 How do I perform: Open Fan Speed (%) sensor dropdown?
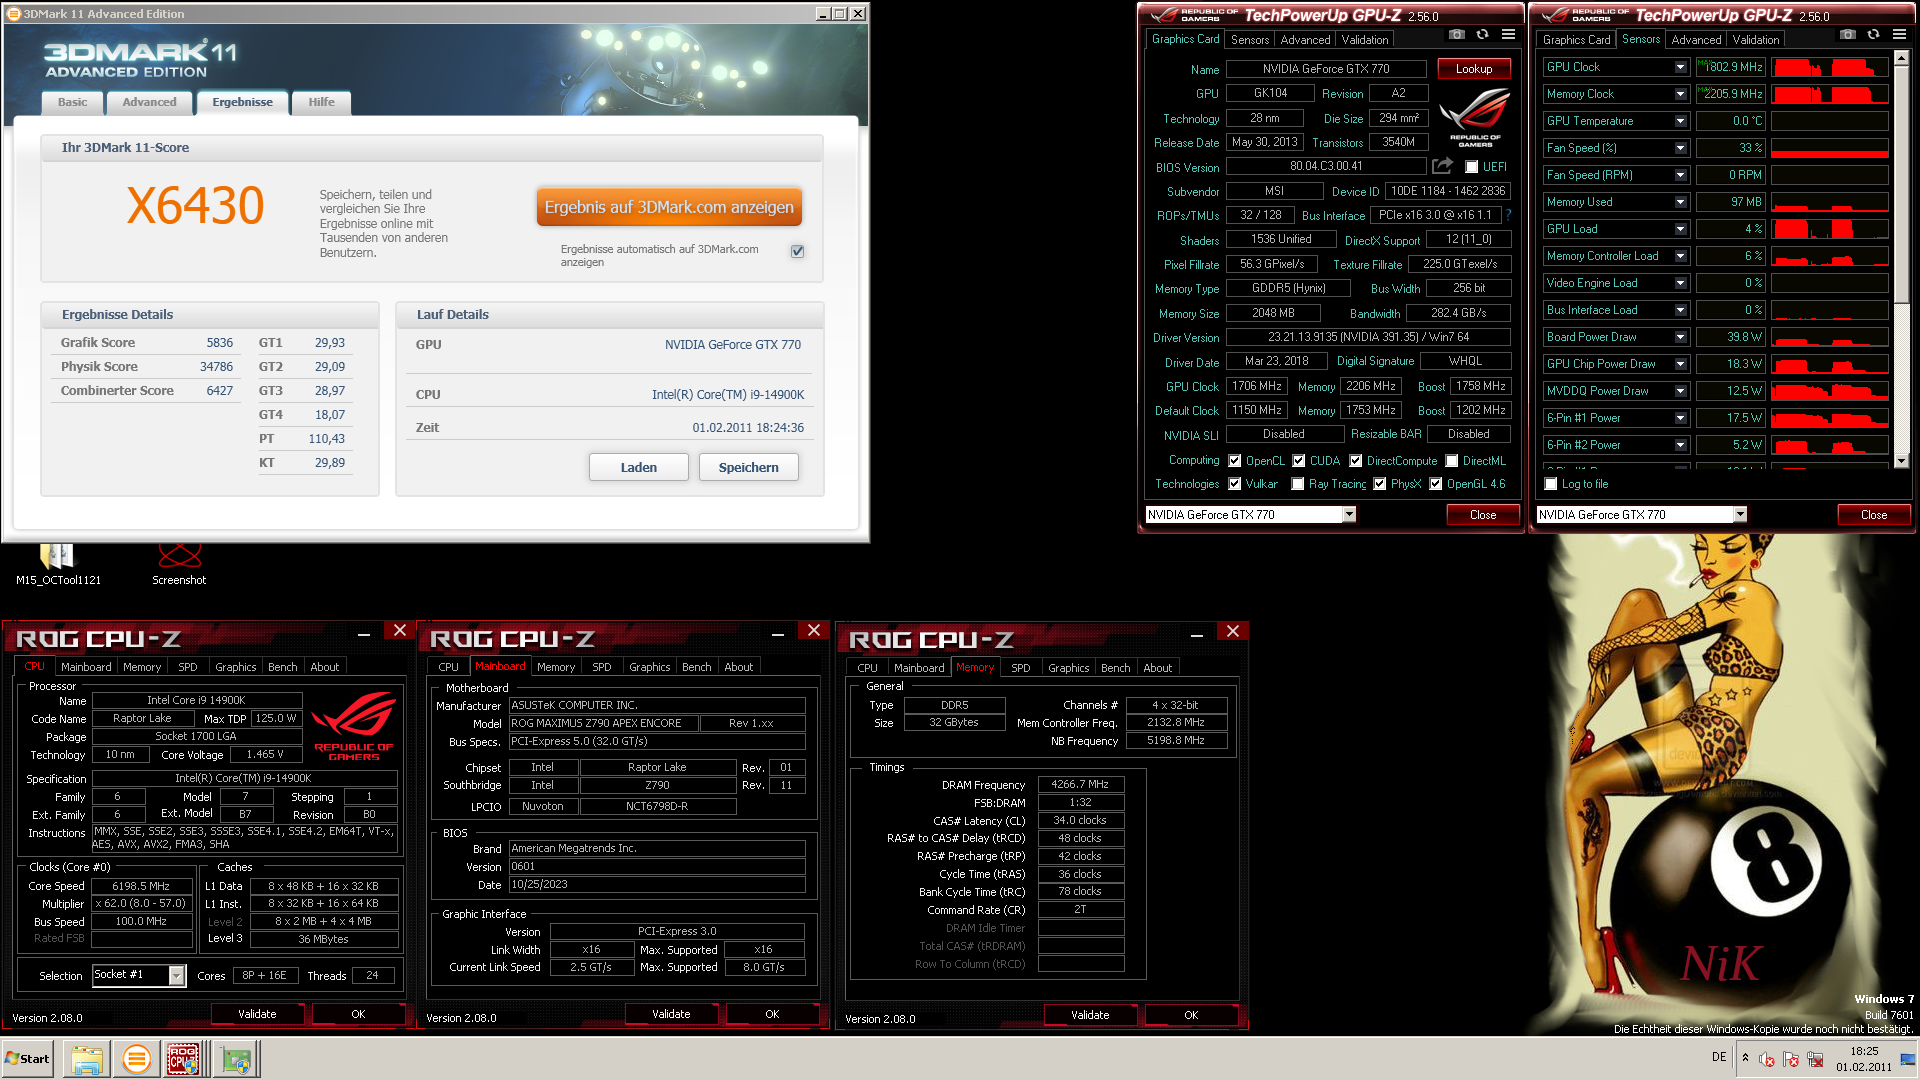point(1680,148)
